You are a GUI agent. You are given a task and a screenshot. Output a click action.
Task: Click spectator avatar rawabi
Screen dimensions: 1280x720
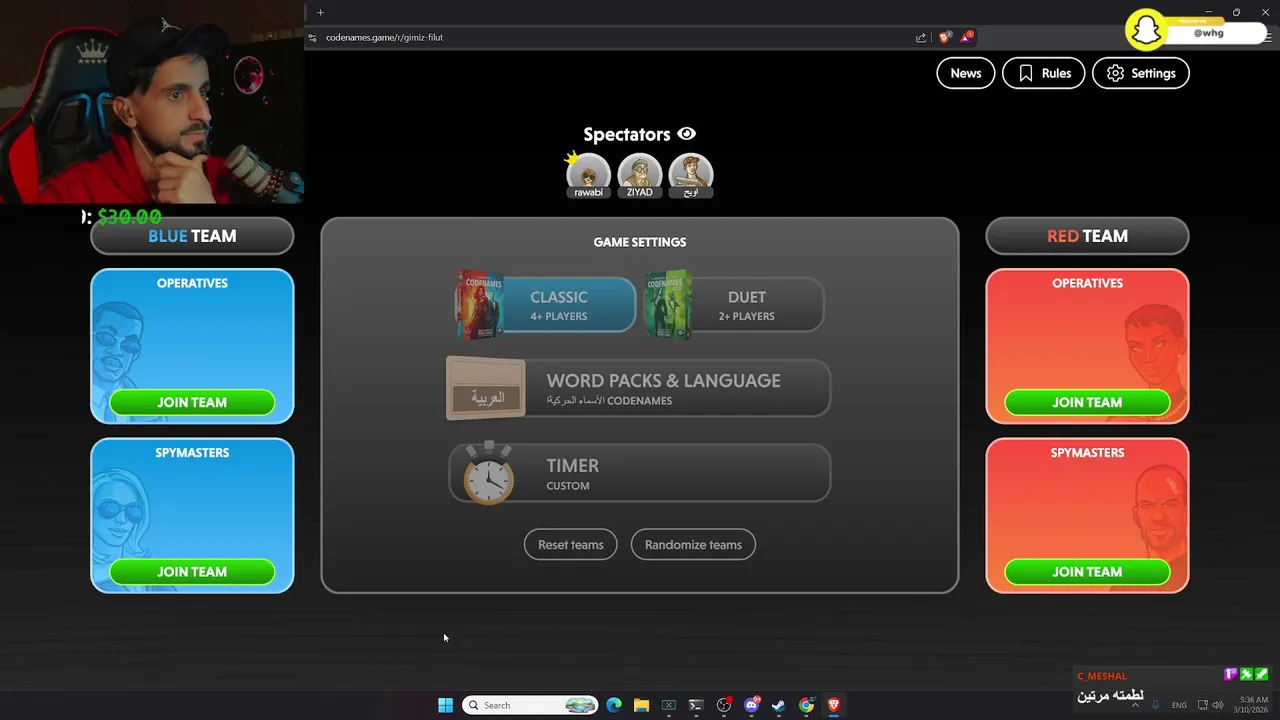click(588, 175)
